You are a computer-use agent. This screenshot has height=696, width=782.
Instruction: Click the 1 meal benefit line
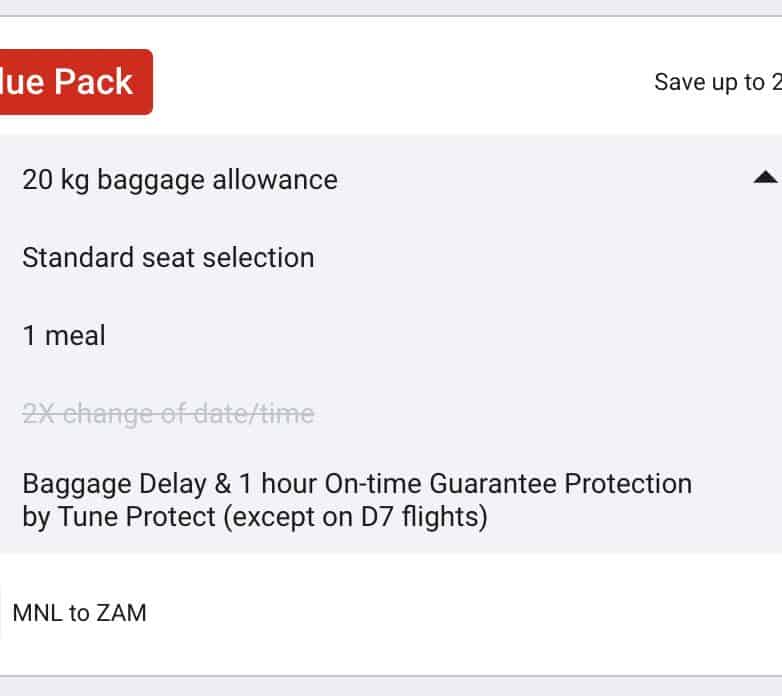[x=64, y=335]
